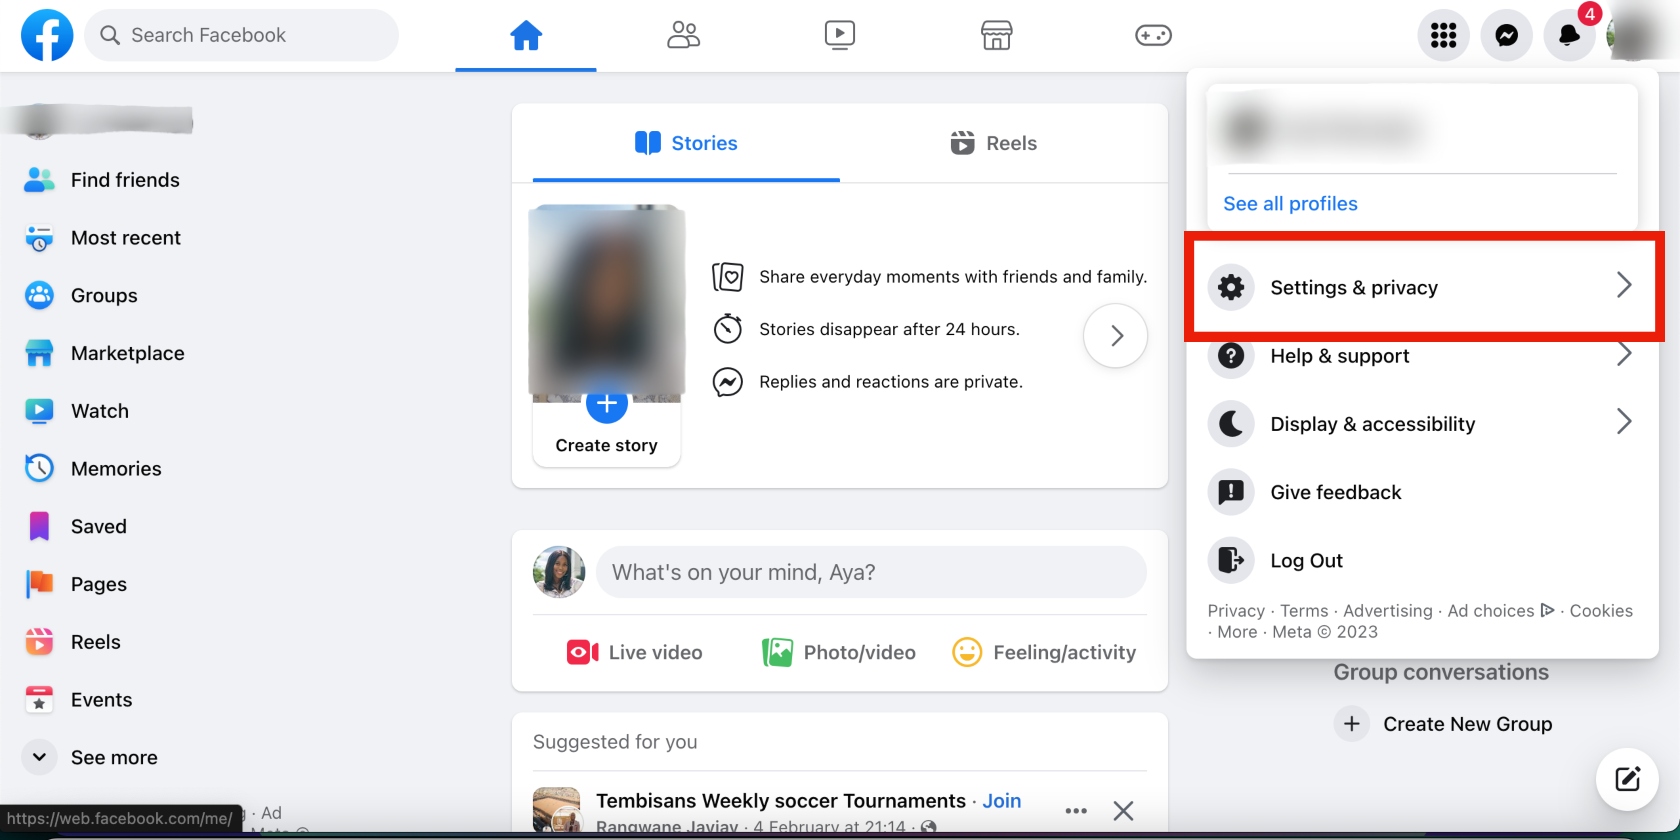Click the More footer link

(1237, 632)
